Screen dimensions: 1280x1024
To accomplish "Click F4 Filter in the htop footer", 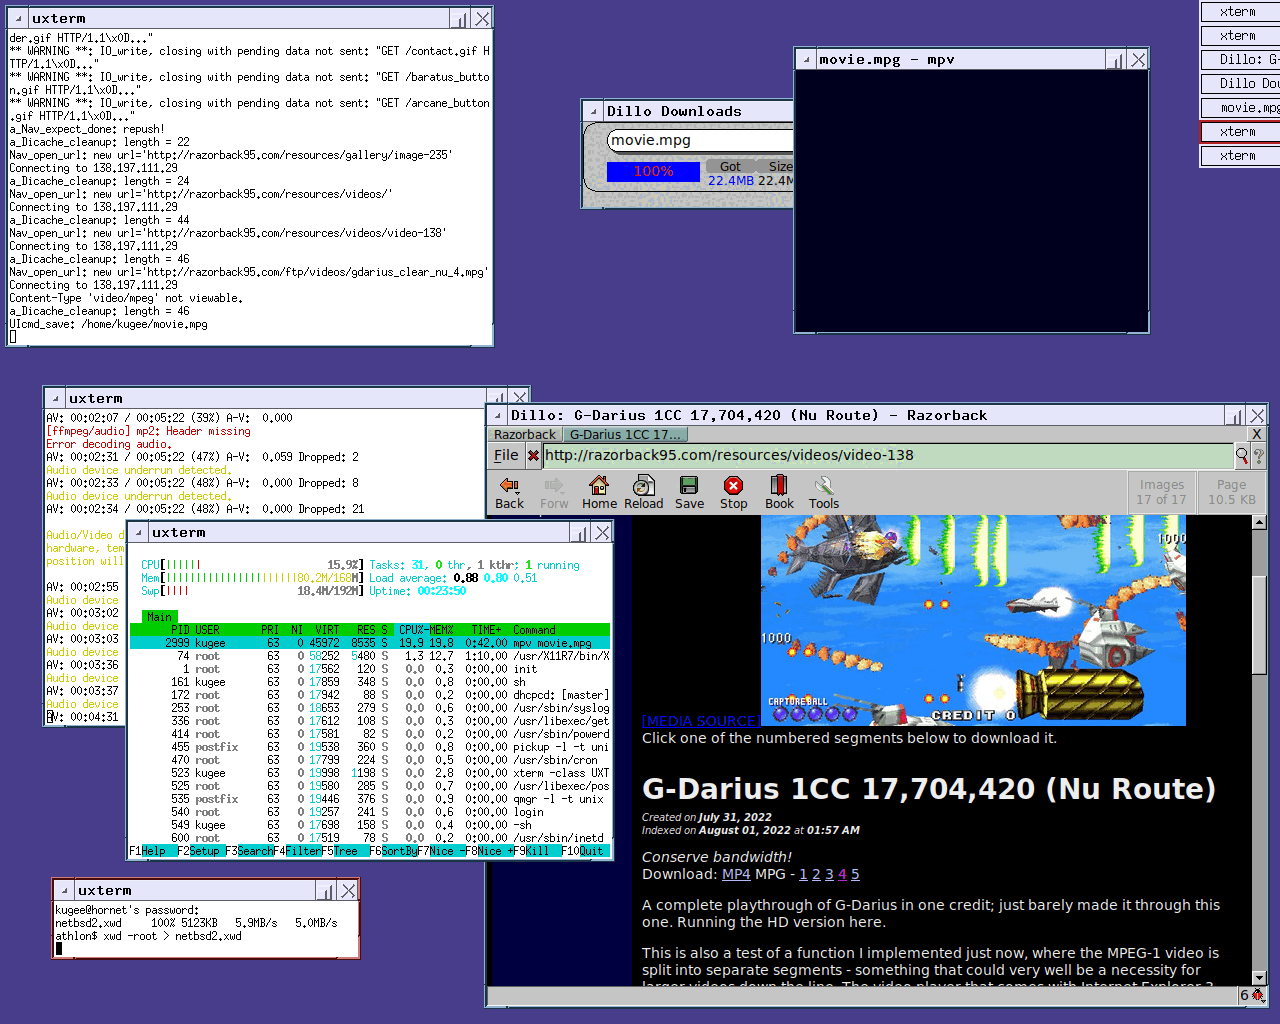I will (x=297, y=851).
